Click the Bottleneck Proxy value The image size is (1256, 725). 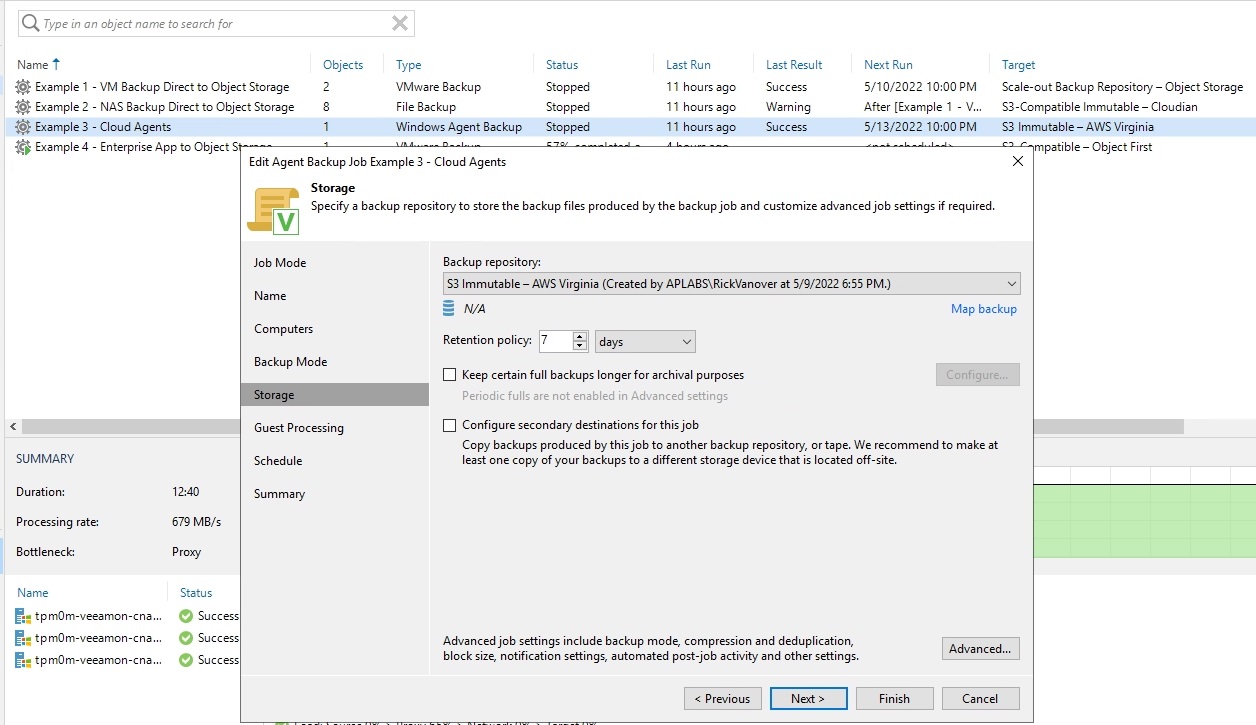[186, 552]
